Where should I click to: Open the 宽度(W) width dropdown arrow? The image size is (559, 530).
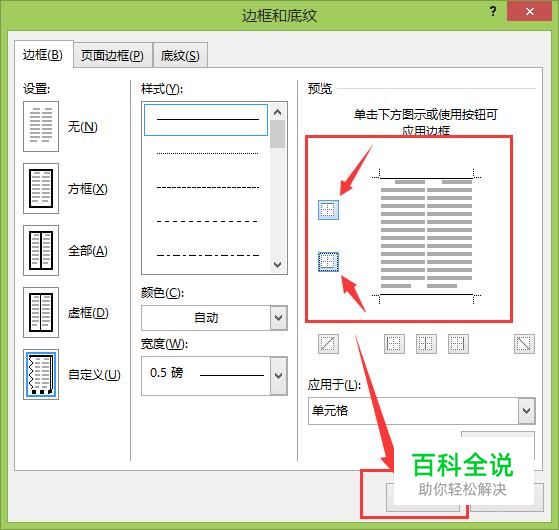pos(279,376)
